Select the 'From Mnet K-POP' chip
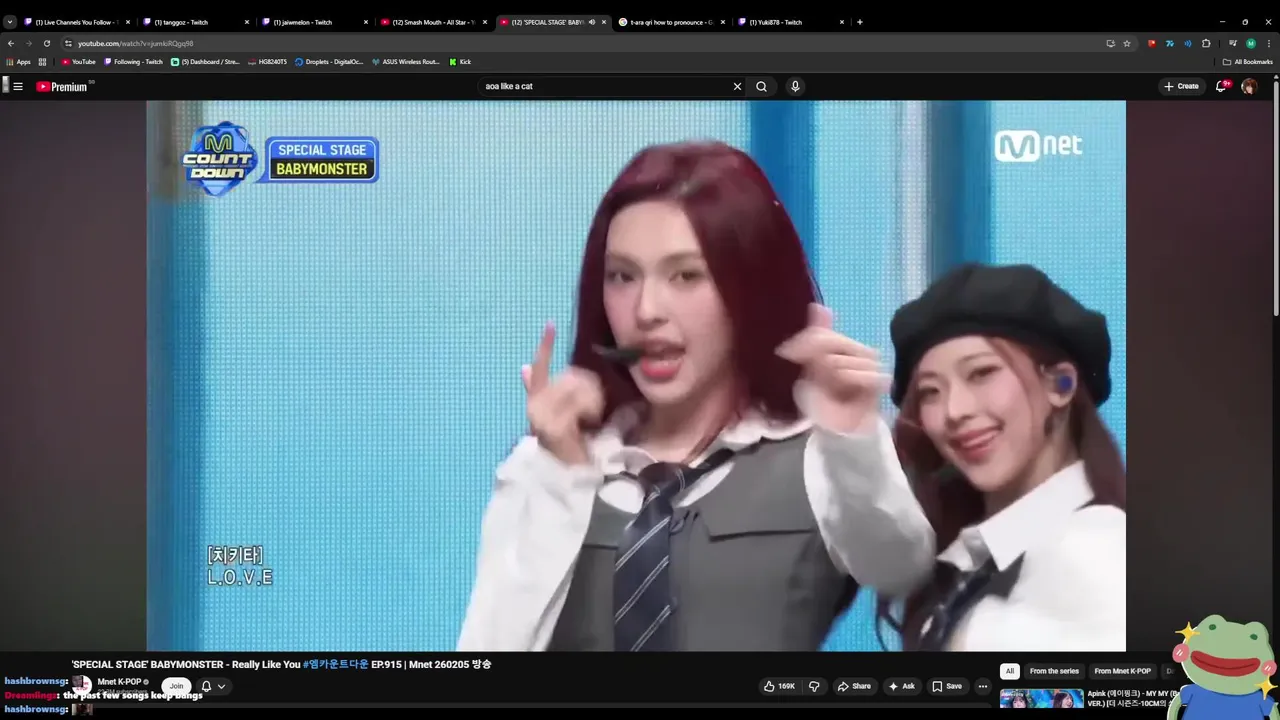This screenshot has width=1280, height=720. tap(1122, 671)
